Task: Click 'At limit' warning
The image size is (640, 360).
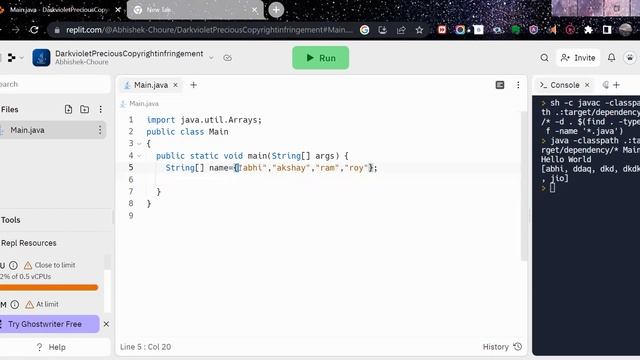Action: 41,304
